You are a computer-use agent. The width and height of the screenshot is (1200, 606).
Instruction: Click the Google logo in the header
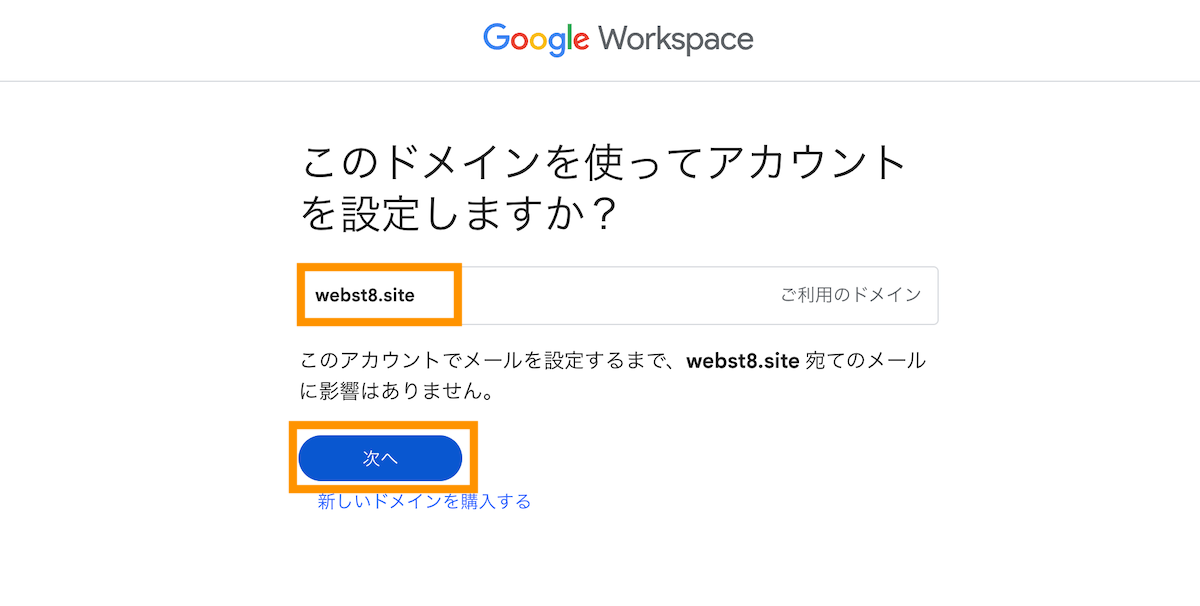(x=536, y=39)
